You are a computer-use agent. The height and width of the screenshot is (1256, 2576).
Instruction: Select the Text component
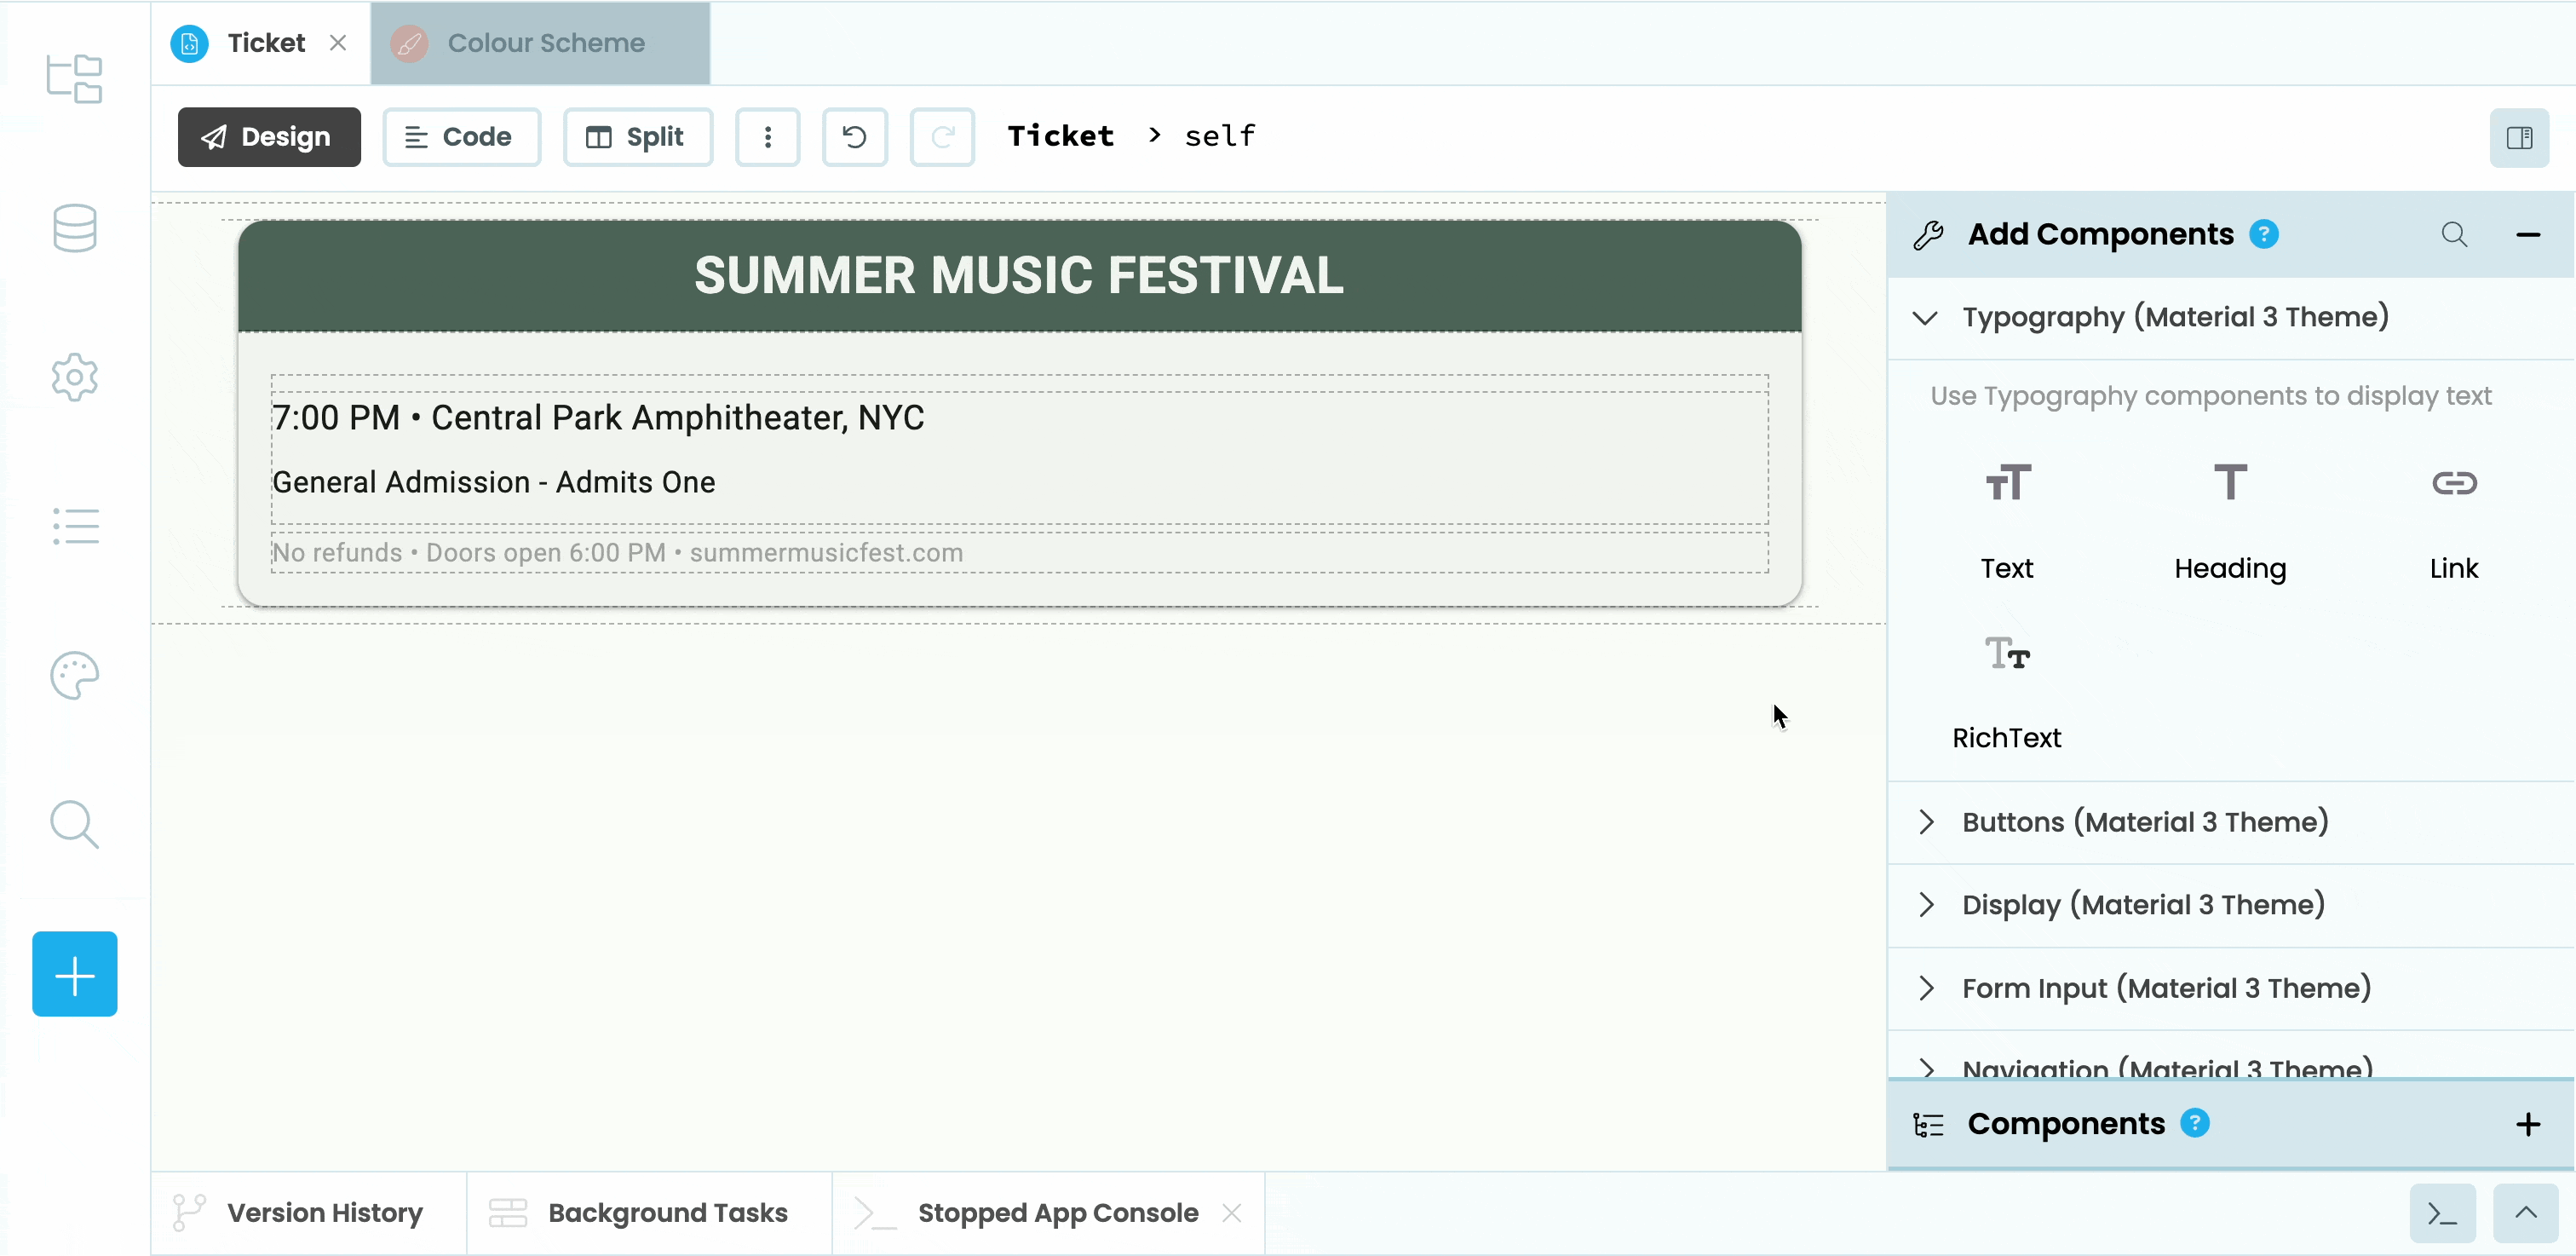tap(2007, 522)
